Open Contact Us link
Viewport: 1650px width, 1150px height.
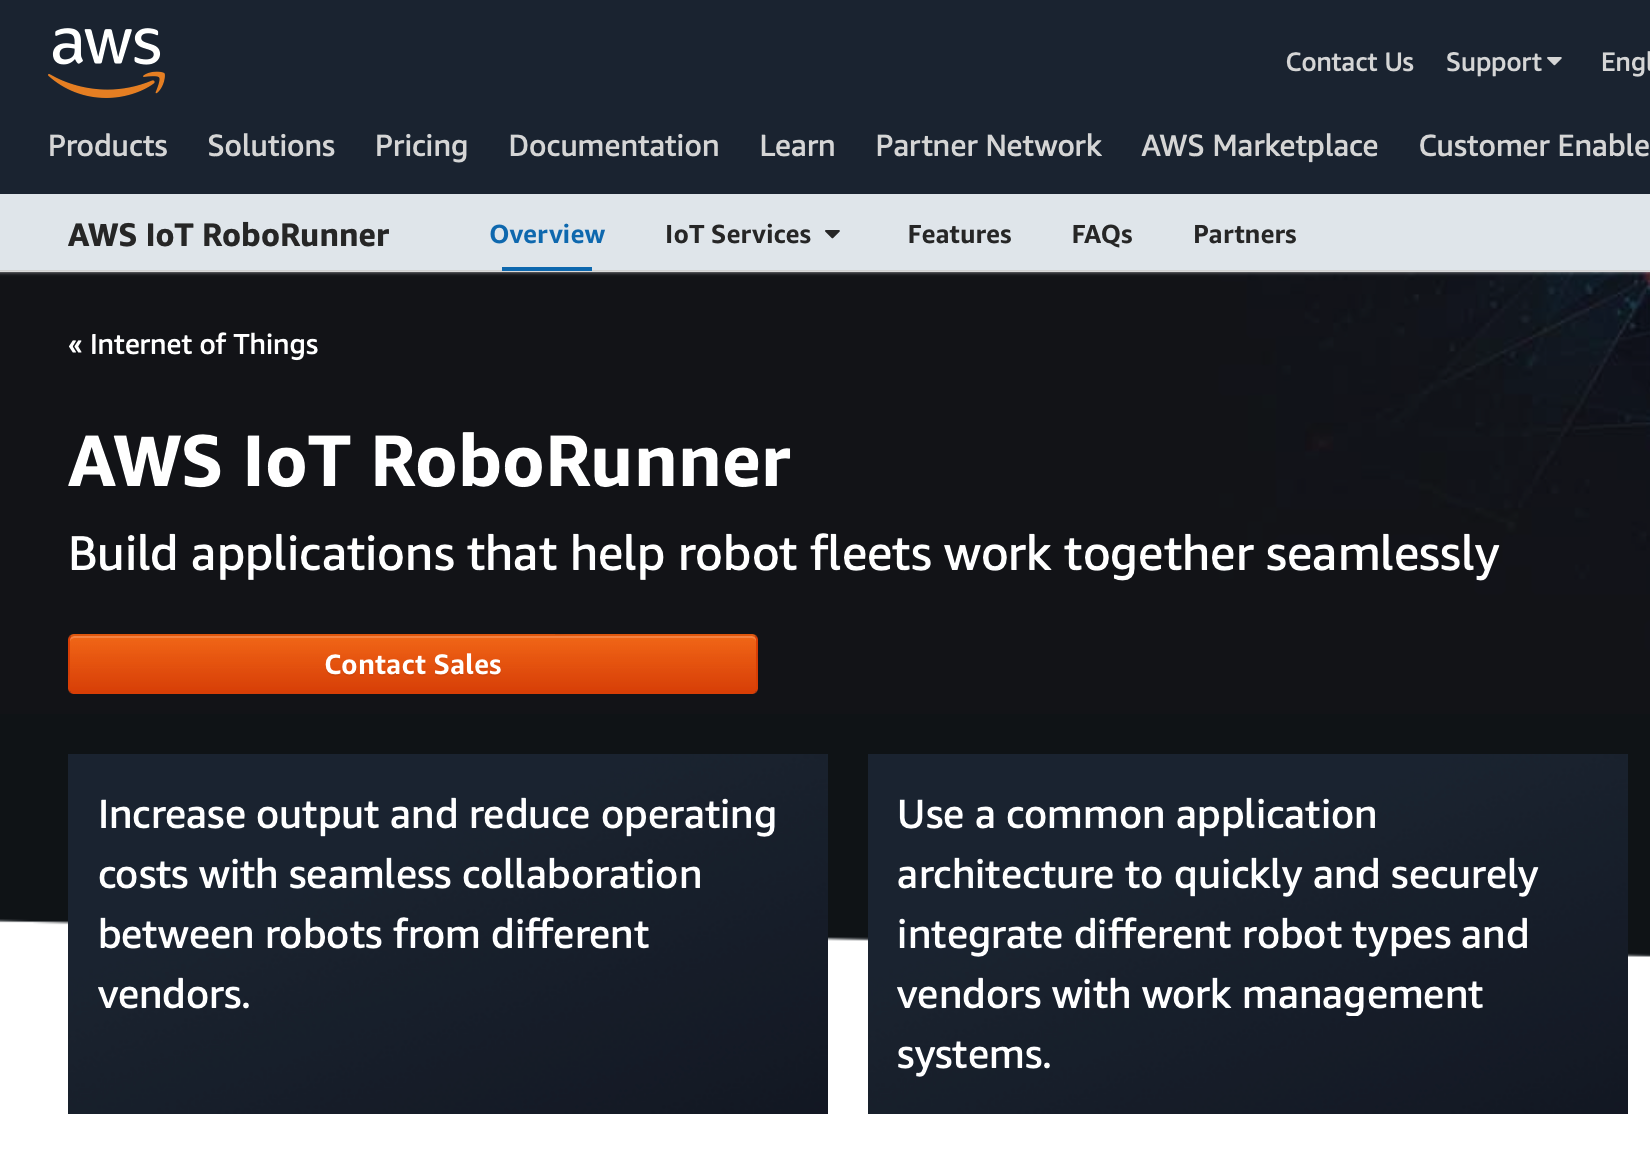(1349, 62)
